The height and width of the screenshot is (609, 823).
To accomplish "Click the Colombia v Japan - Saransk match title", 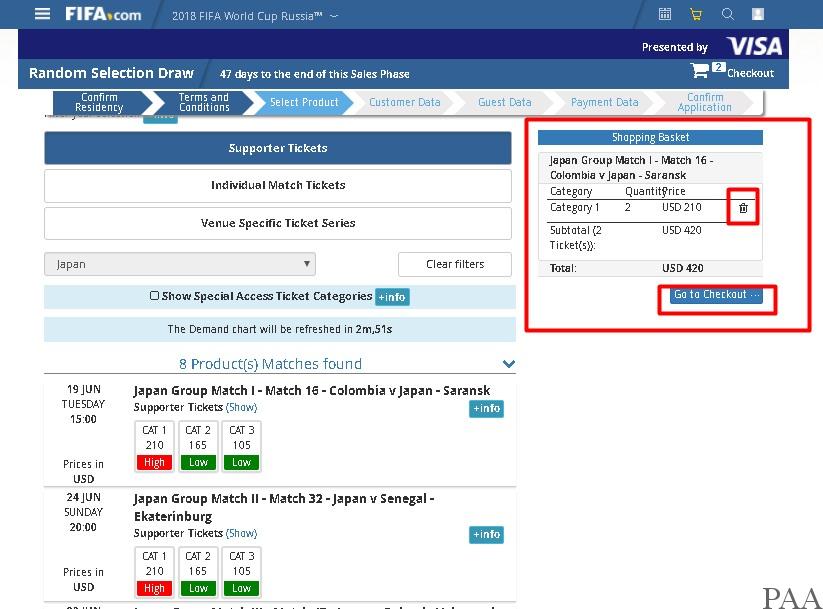I will coord(312,391).
